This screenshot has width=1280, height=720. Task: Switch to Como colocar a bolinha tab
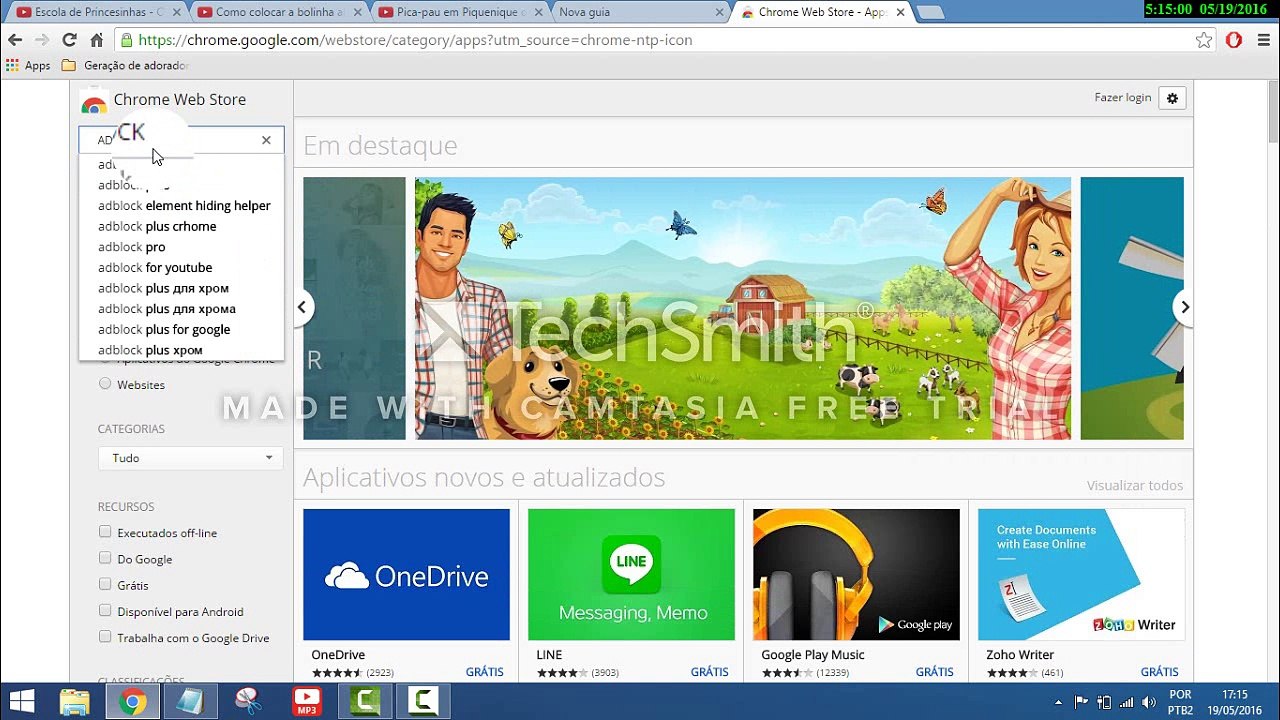277,13
